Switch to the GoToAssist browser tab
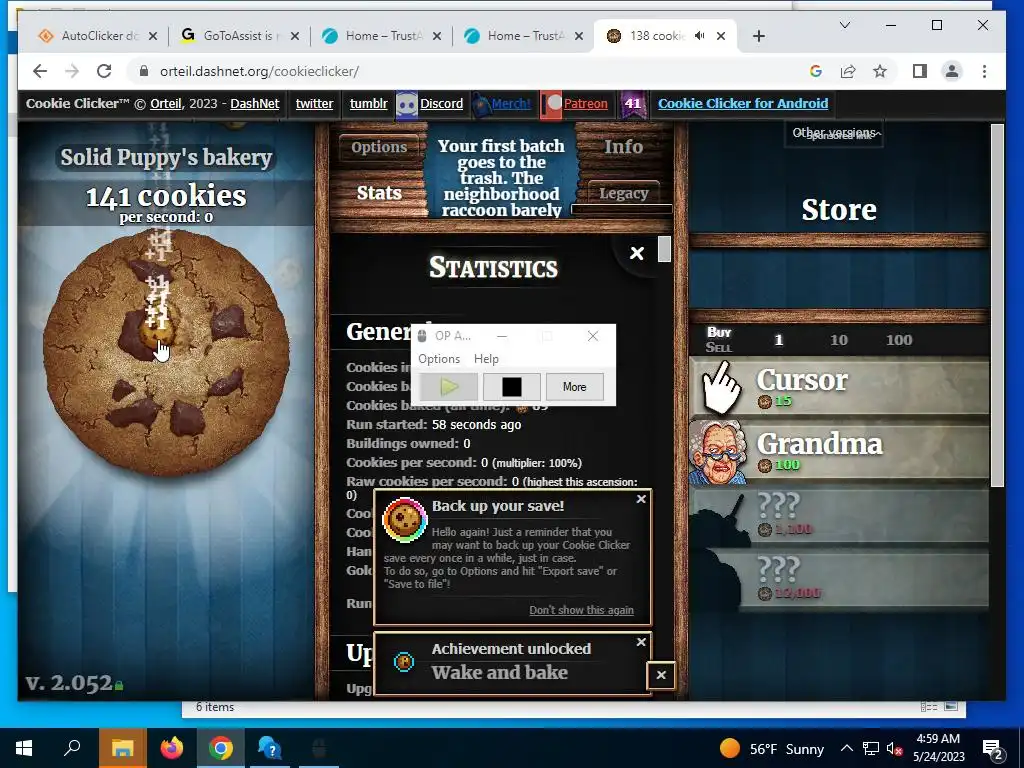 point(240,36)
